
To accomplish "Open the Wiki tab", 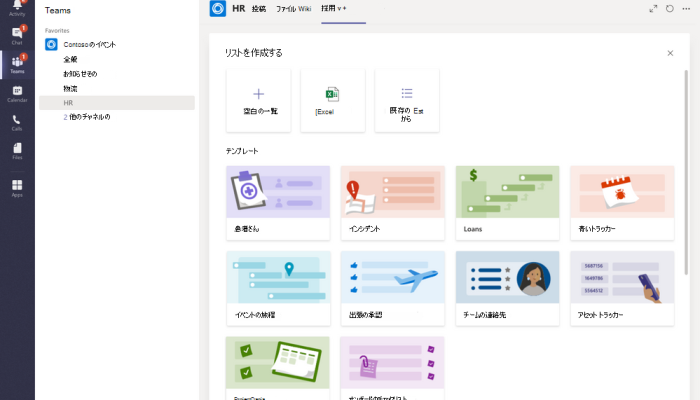I will (x=304, y=9).
